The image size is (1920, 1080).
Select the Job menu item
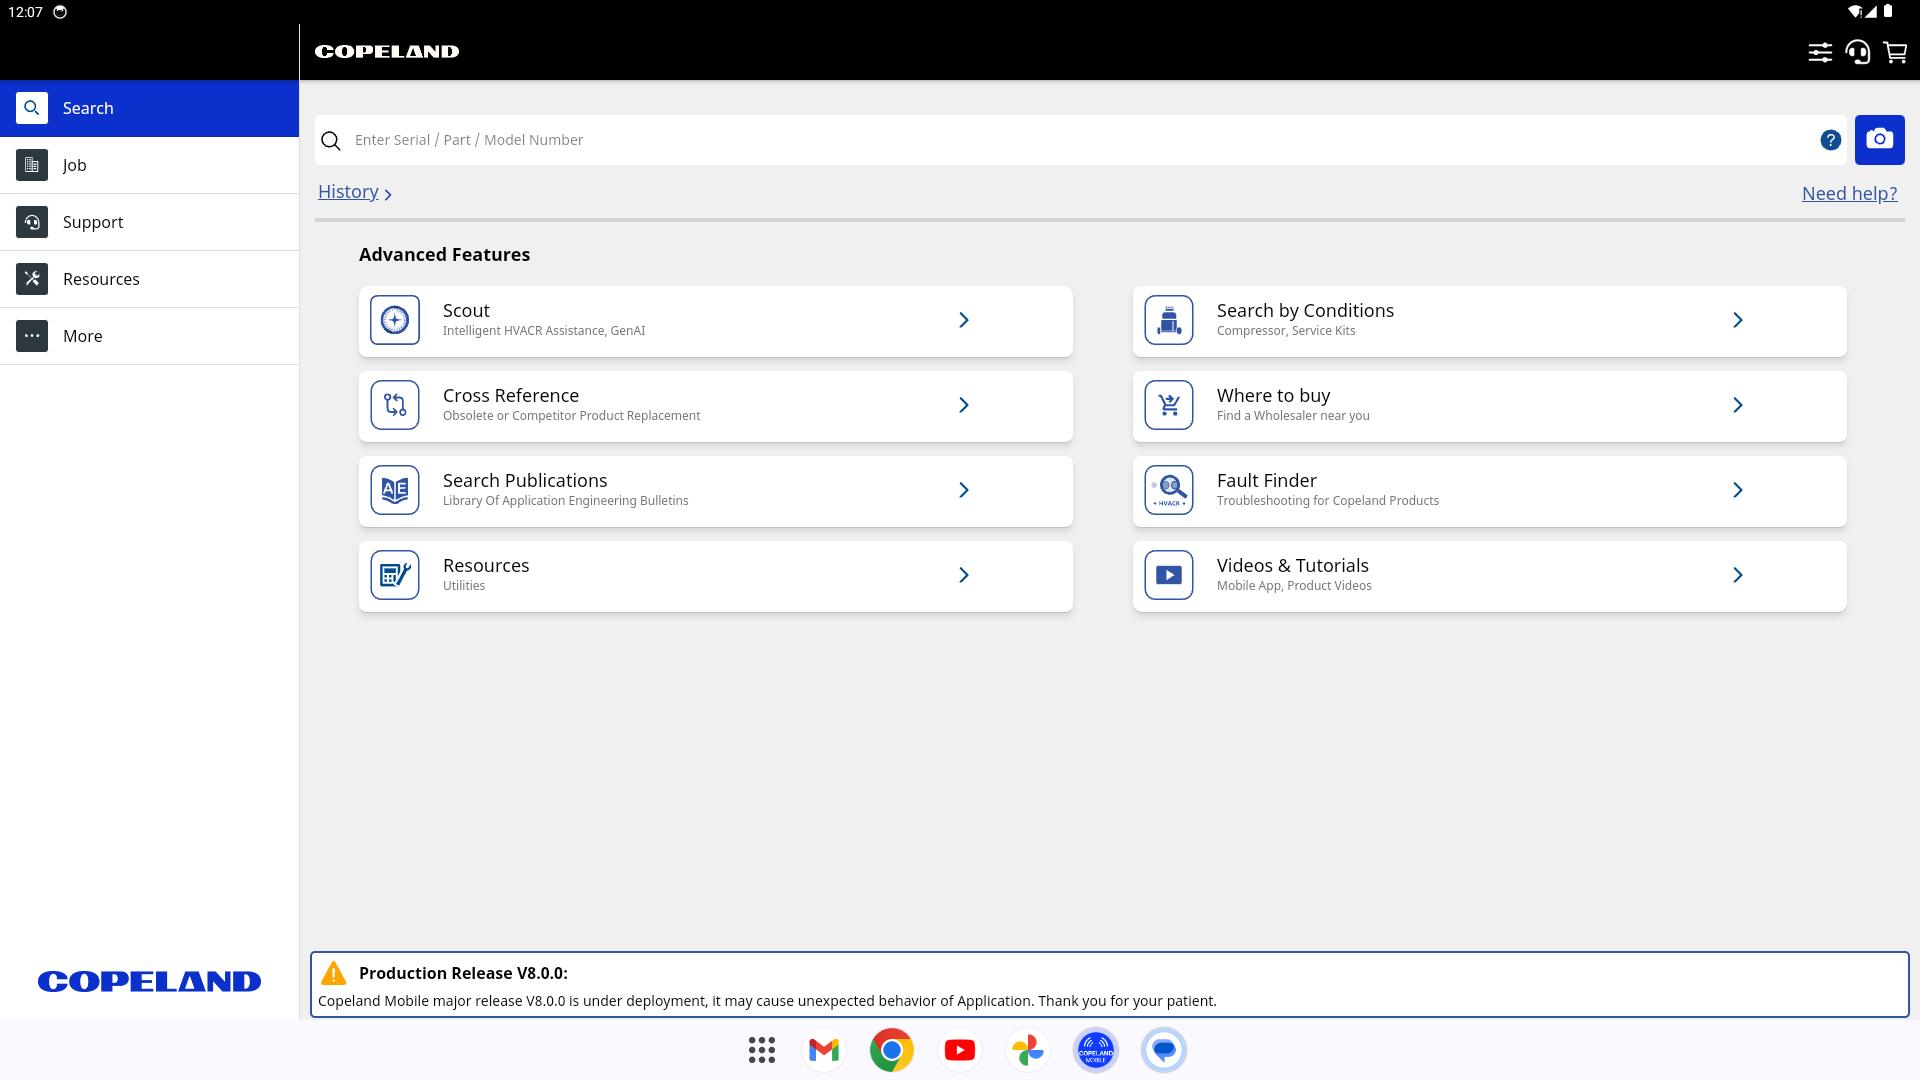coord(150,165)
